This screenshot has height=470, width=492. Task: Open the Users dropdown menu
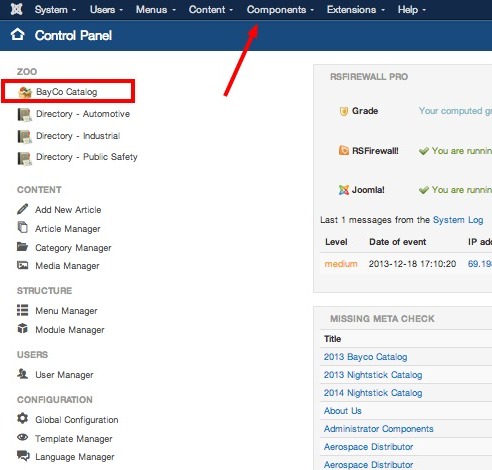click(106, 10)
